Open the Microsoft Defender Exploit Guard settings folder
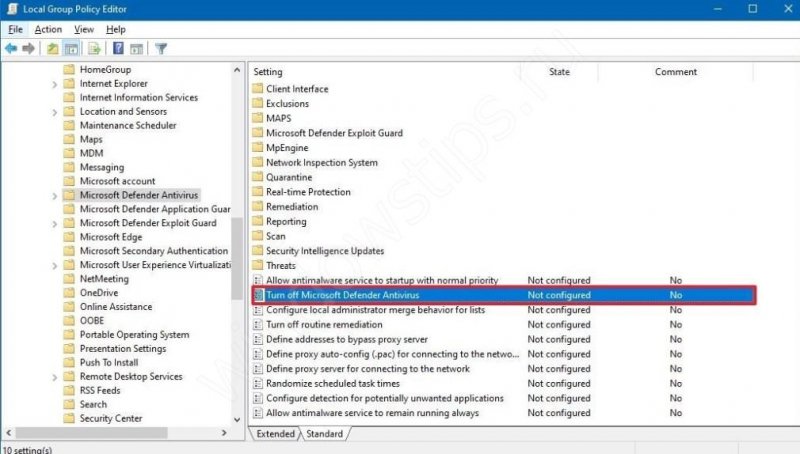Image resolution: width=800 pixels, height=454 pixels. click(x=334, y=133)
